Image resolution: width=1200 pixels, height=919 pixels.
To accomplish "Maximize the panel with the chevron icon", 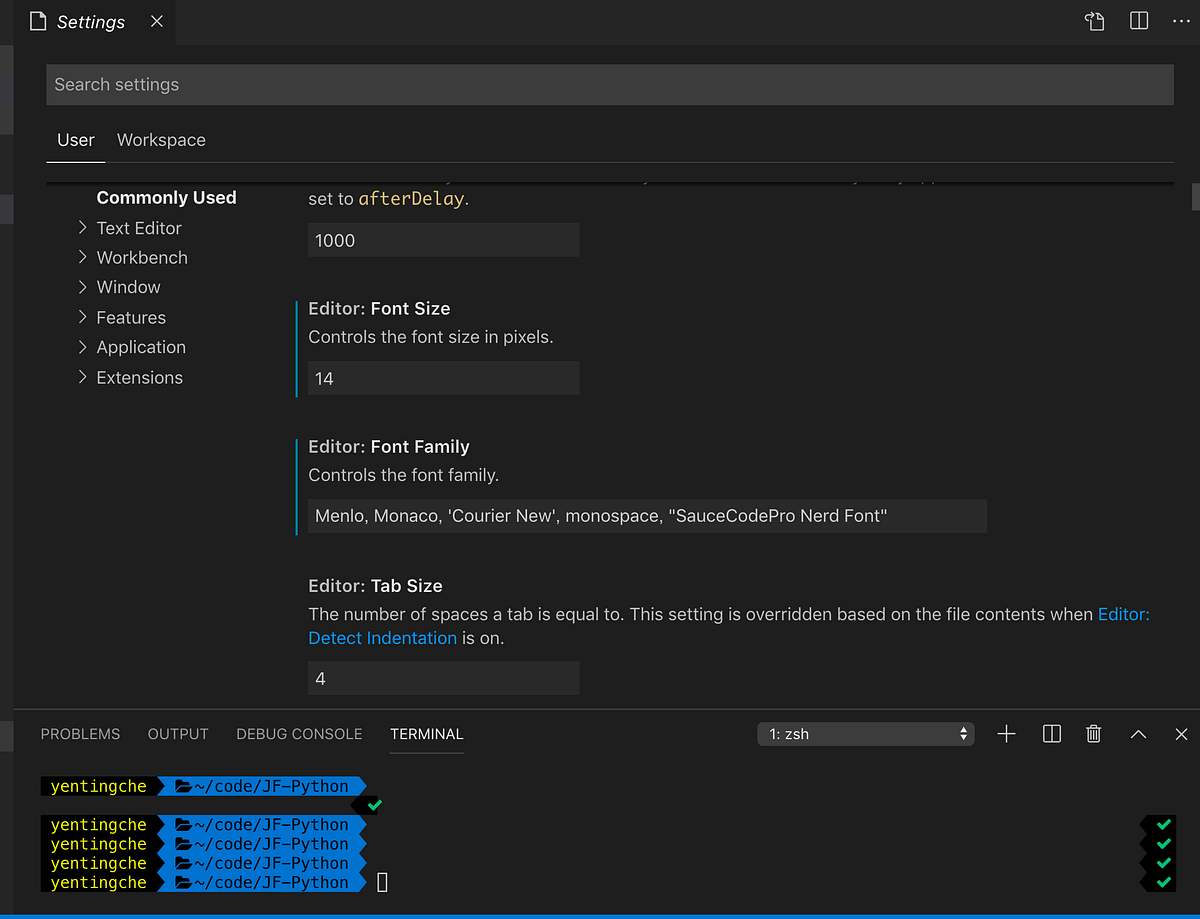I will pyautogui.click(x=1138, y=734).
